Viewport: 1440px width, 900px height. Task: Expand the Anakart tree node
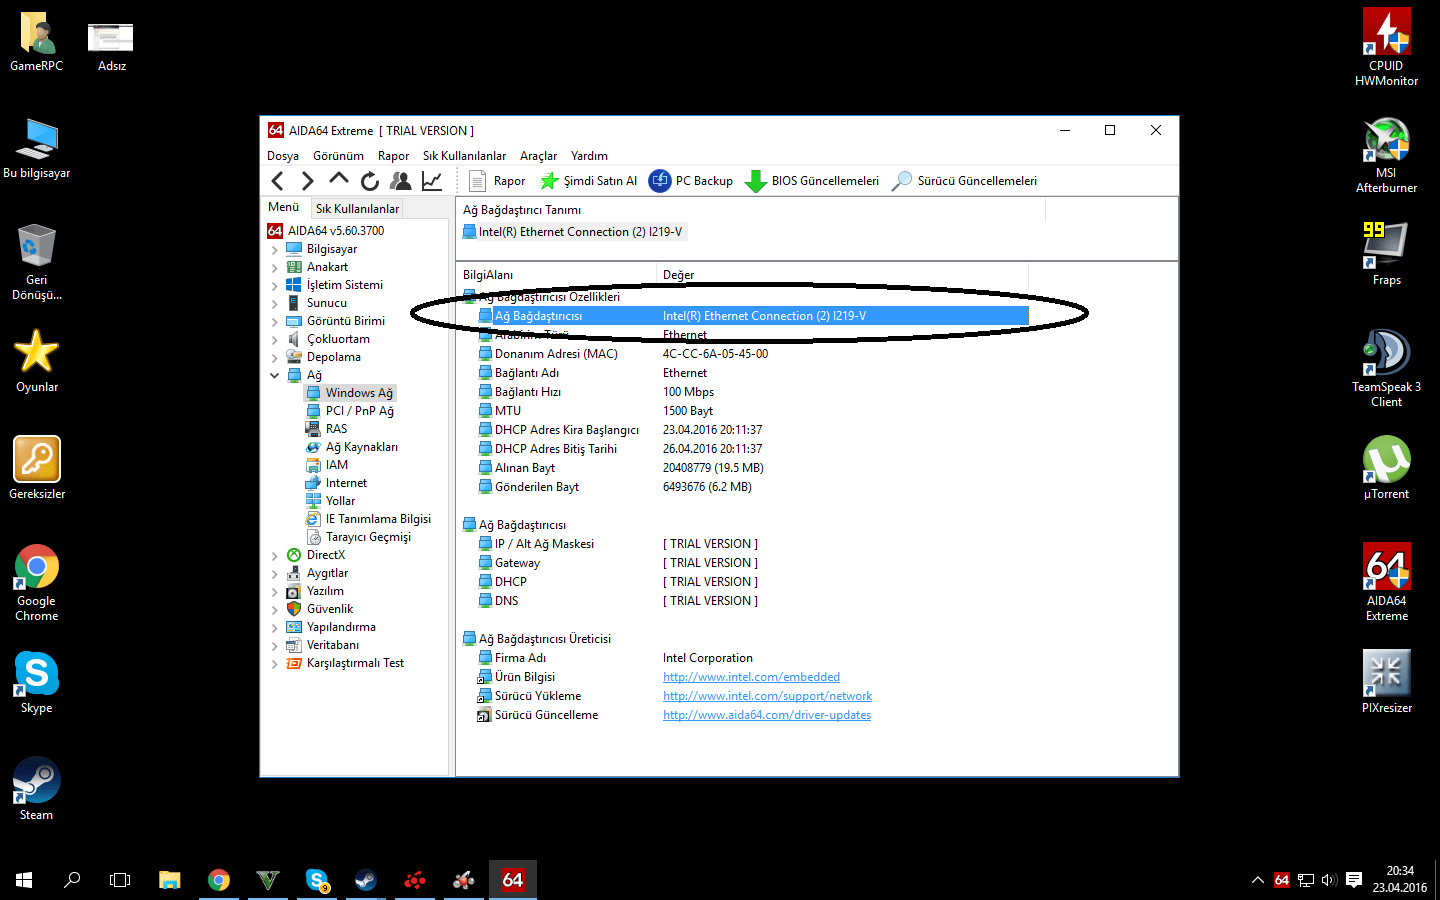tap(275, 267)
